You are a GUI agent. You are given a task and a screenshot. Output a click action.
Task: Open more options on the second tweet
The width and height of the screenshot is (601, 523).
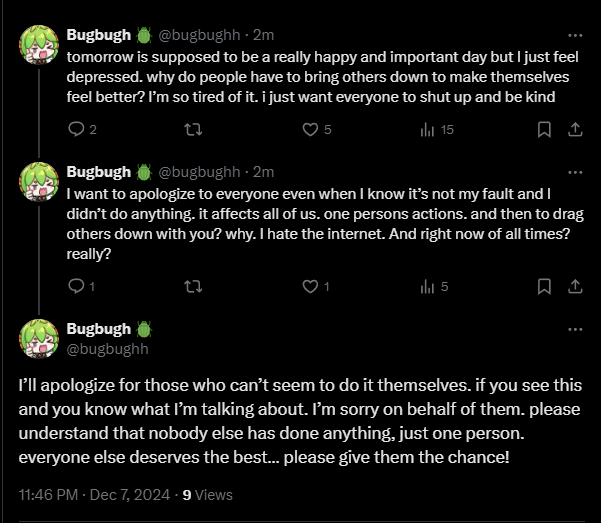574,171
